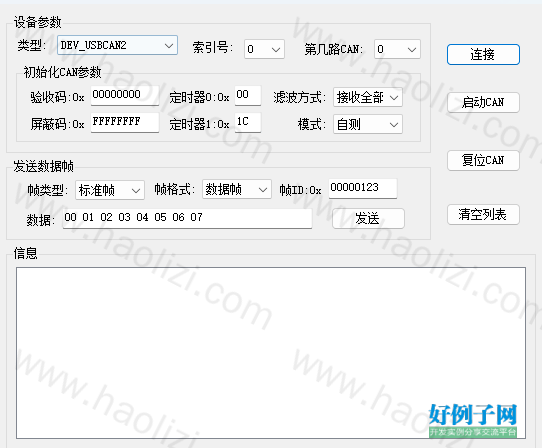Click the 发送 button
Screen dimensions: 542x448
click(368, 218)
